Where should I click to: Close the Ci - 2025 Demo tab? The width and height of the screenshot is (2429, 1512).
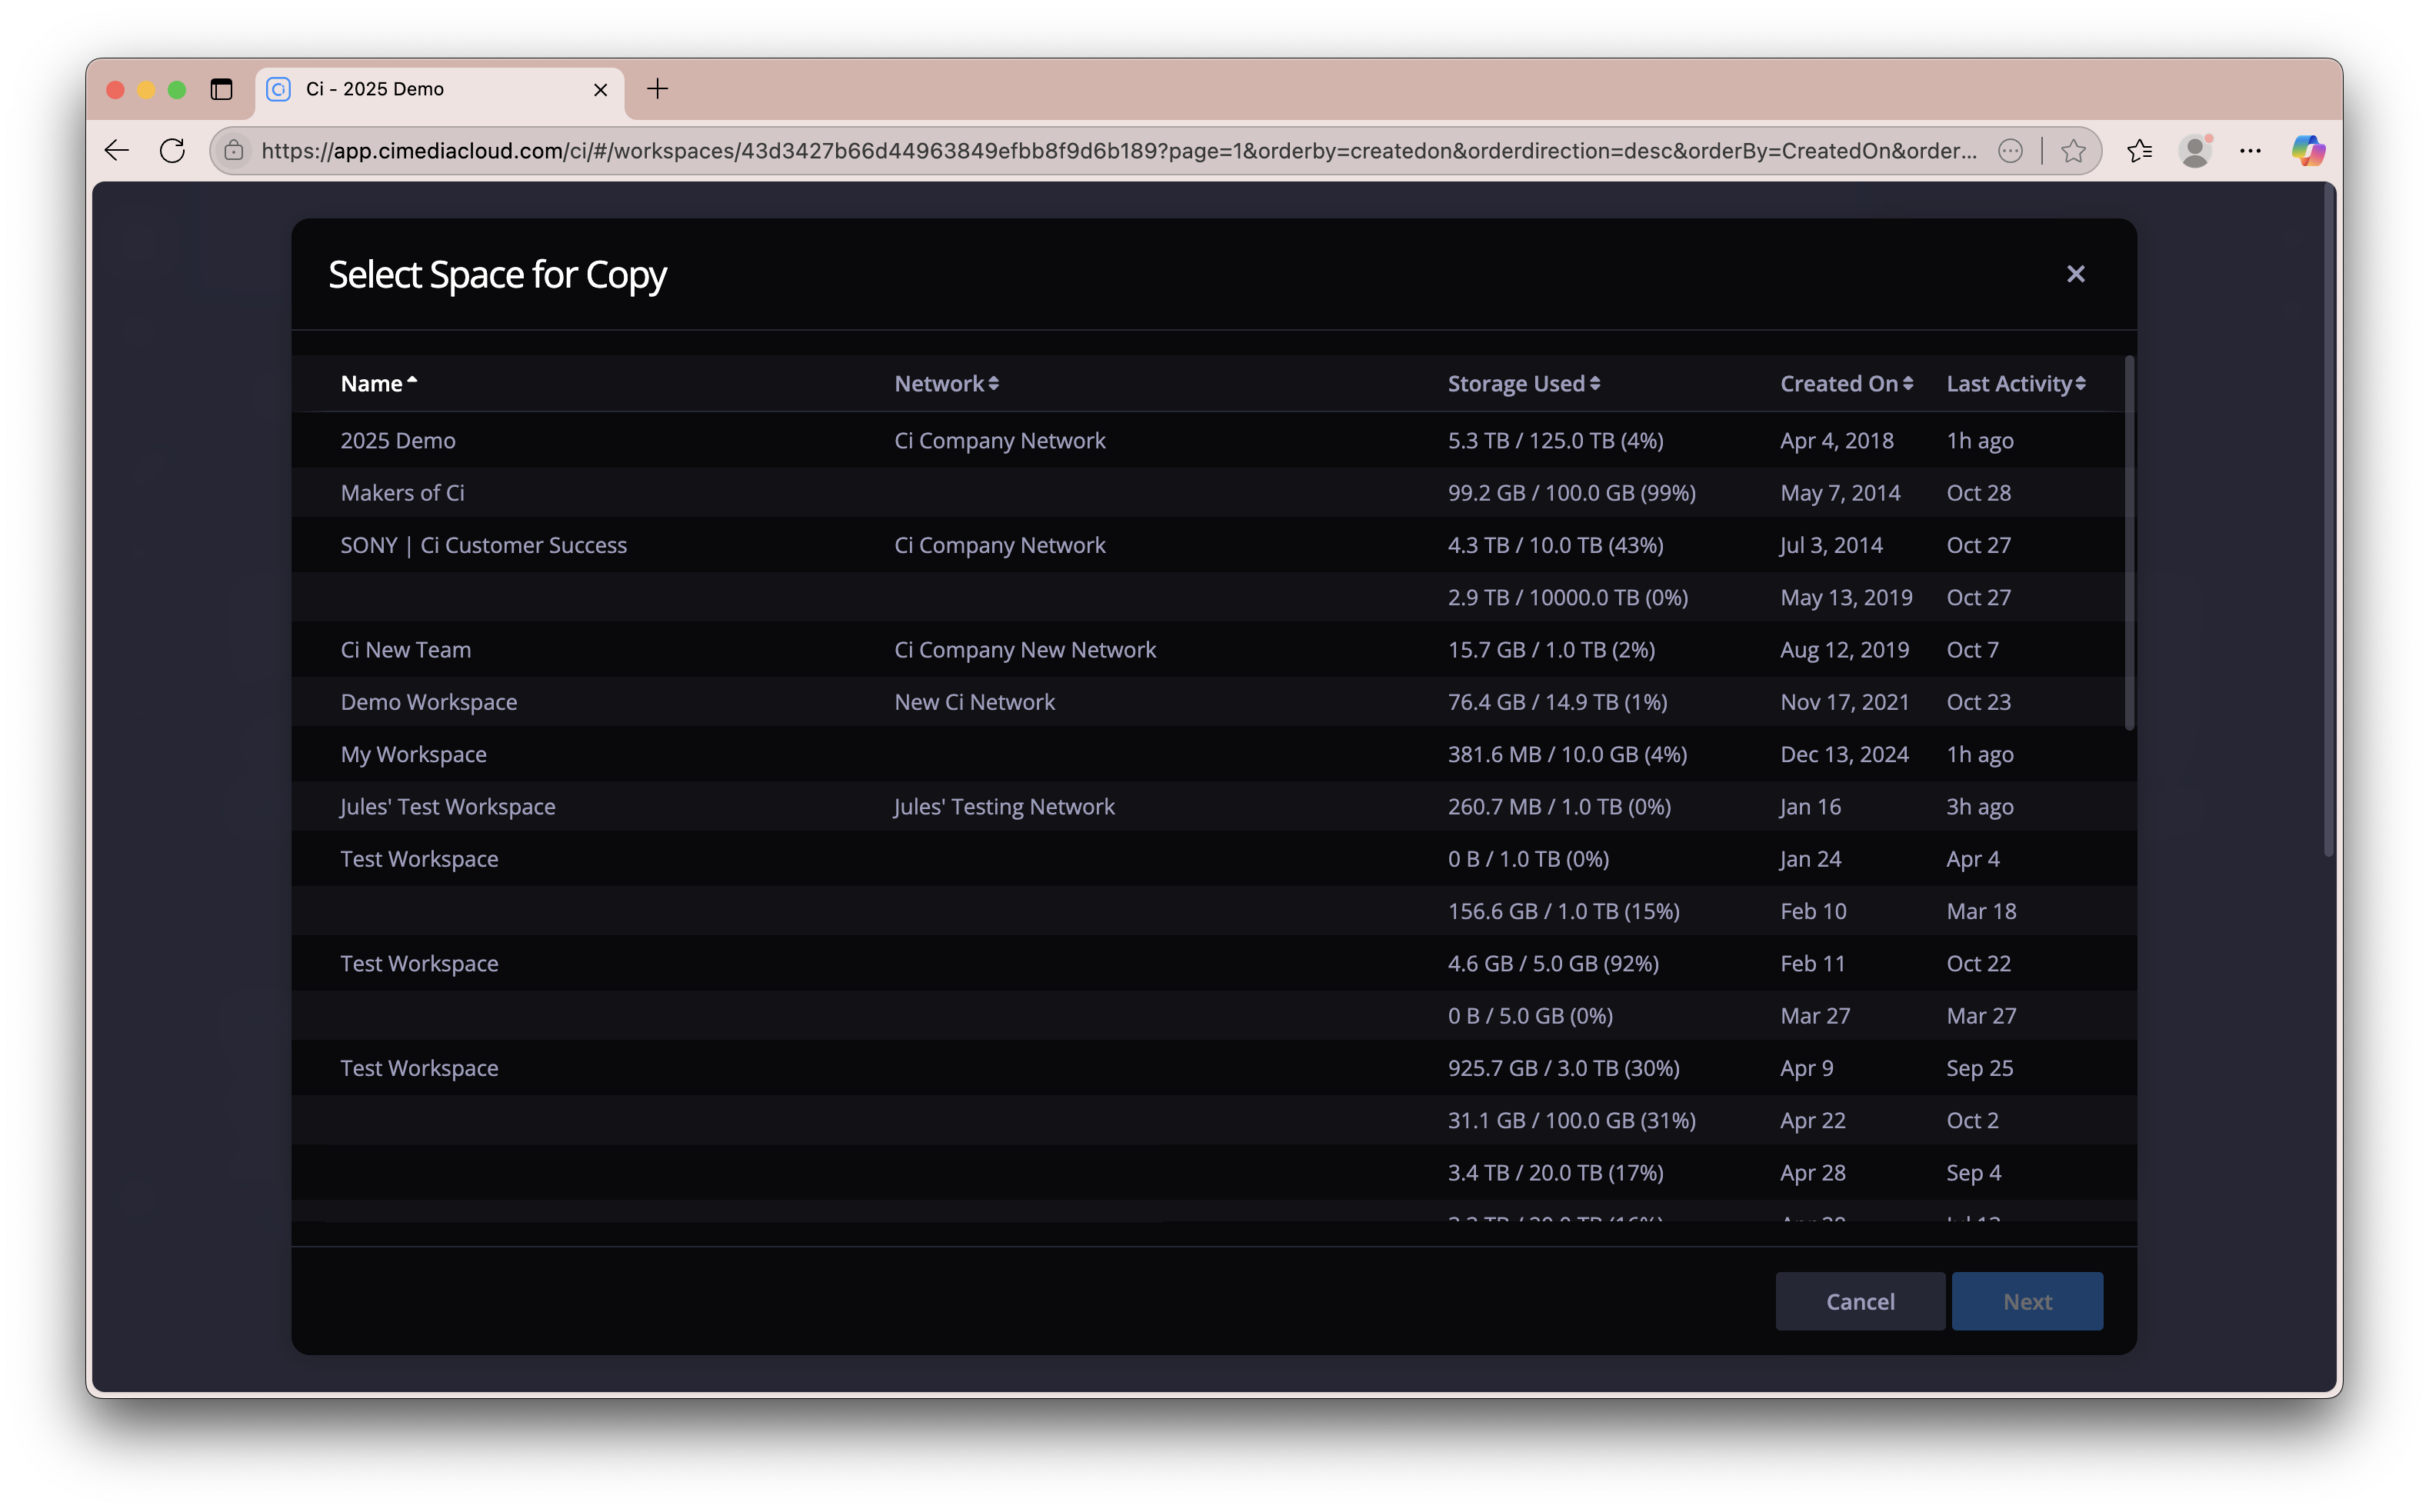pyautogui.click(x=600, y=90)
